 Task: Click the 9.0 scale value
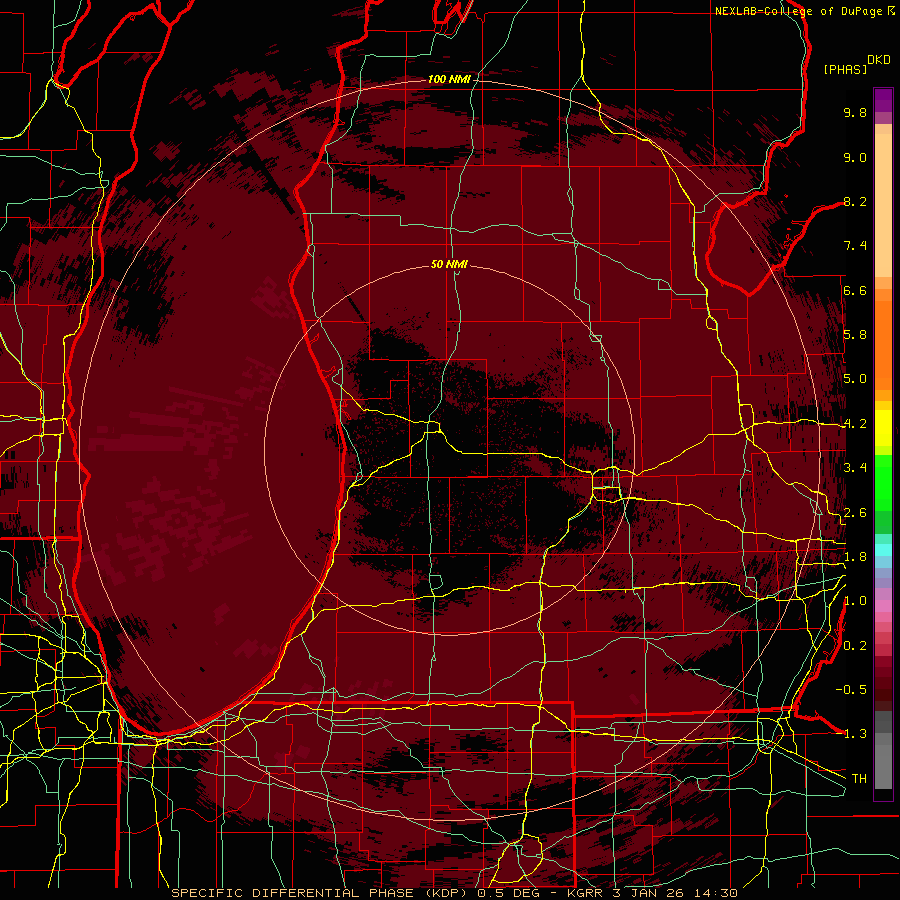pyautogui.click(x=855, y=157)
